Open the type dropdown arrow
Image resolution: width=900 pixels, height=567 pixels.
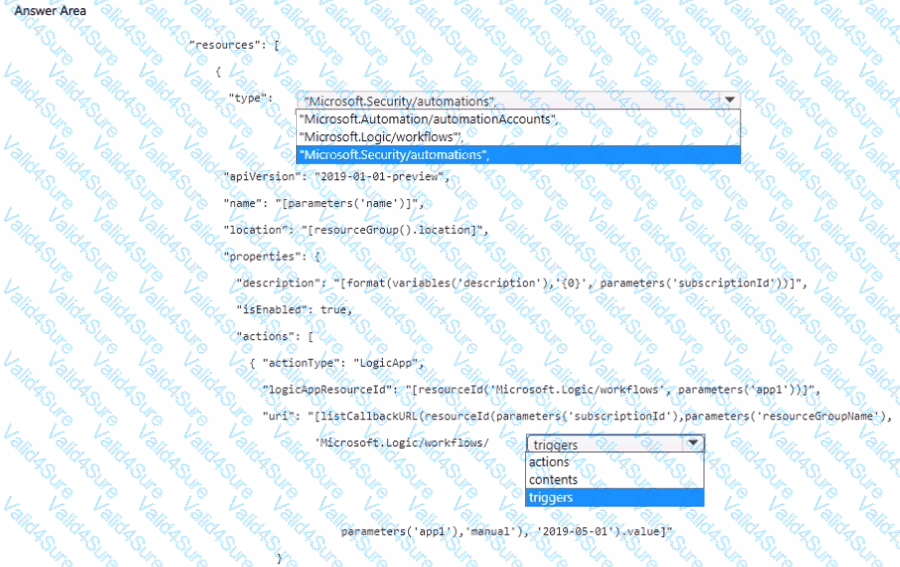point(729,100)
